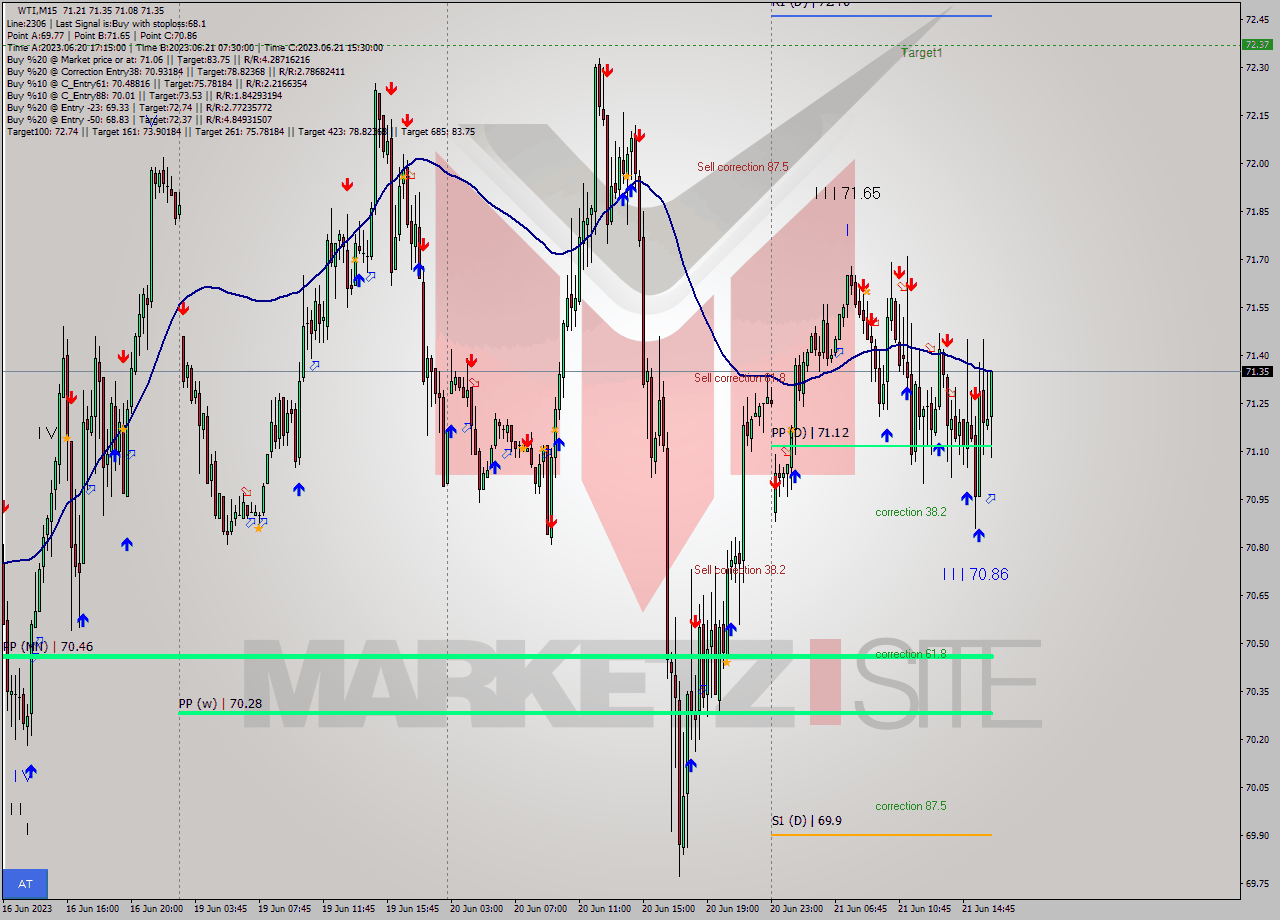
Task: Click the 20 Jun 19:00 time label
Action: 732,909
